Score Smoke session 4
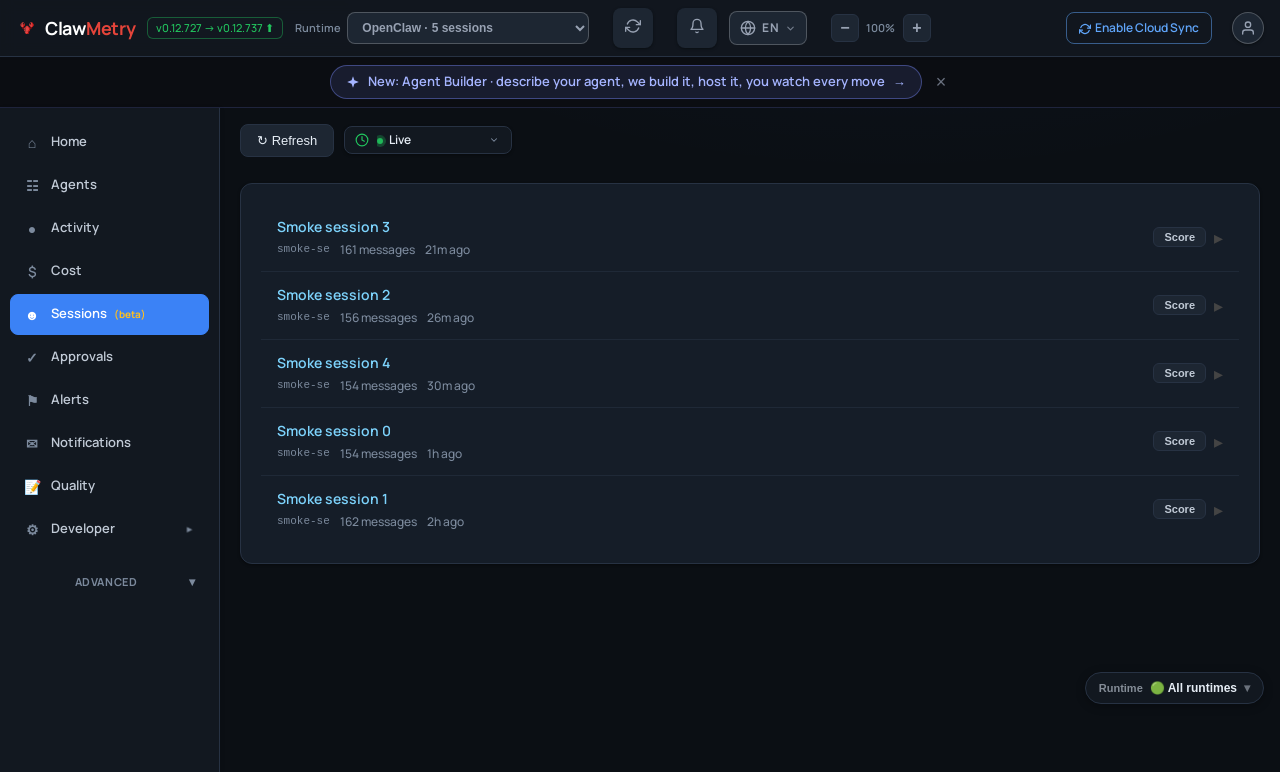The height and width of the screenshot is (772, 1280). point(1179,373)
